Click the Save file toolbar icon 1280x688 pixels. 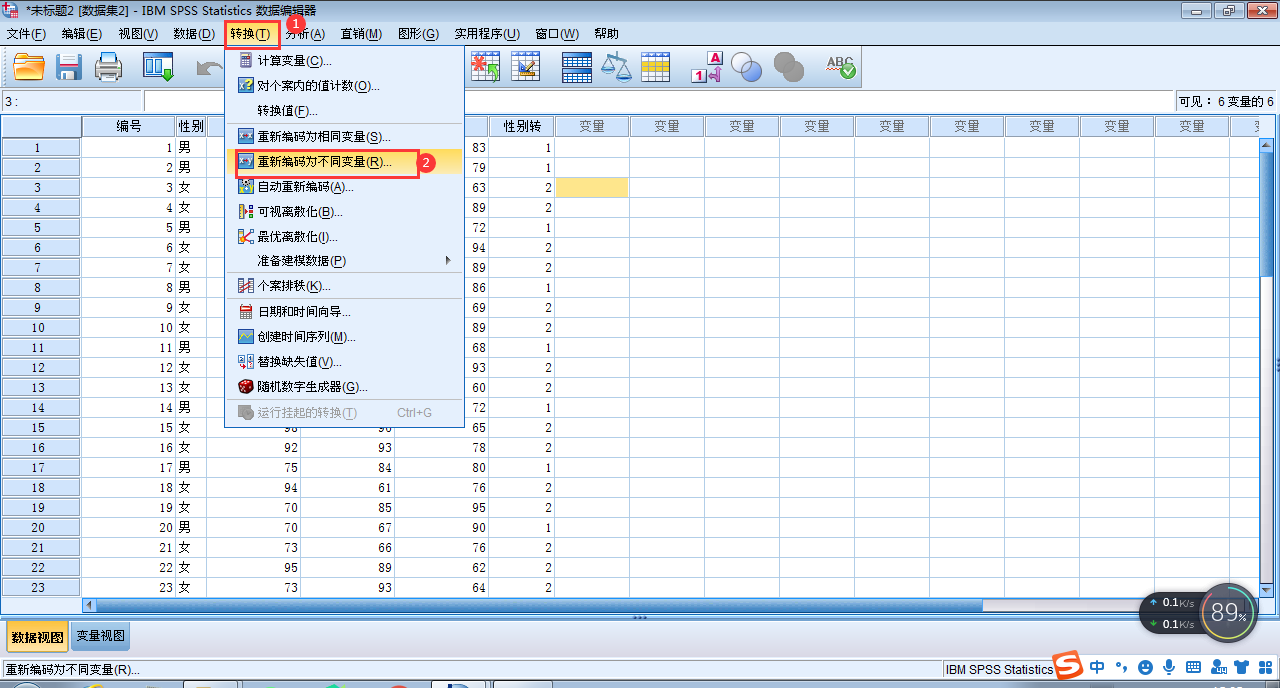[x=68, y=67]
